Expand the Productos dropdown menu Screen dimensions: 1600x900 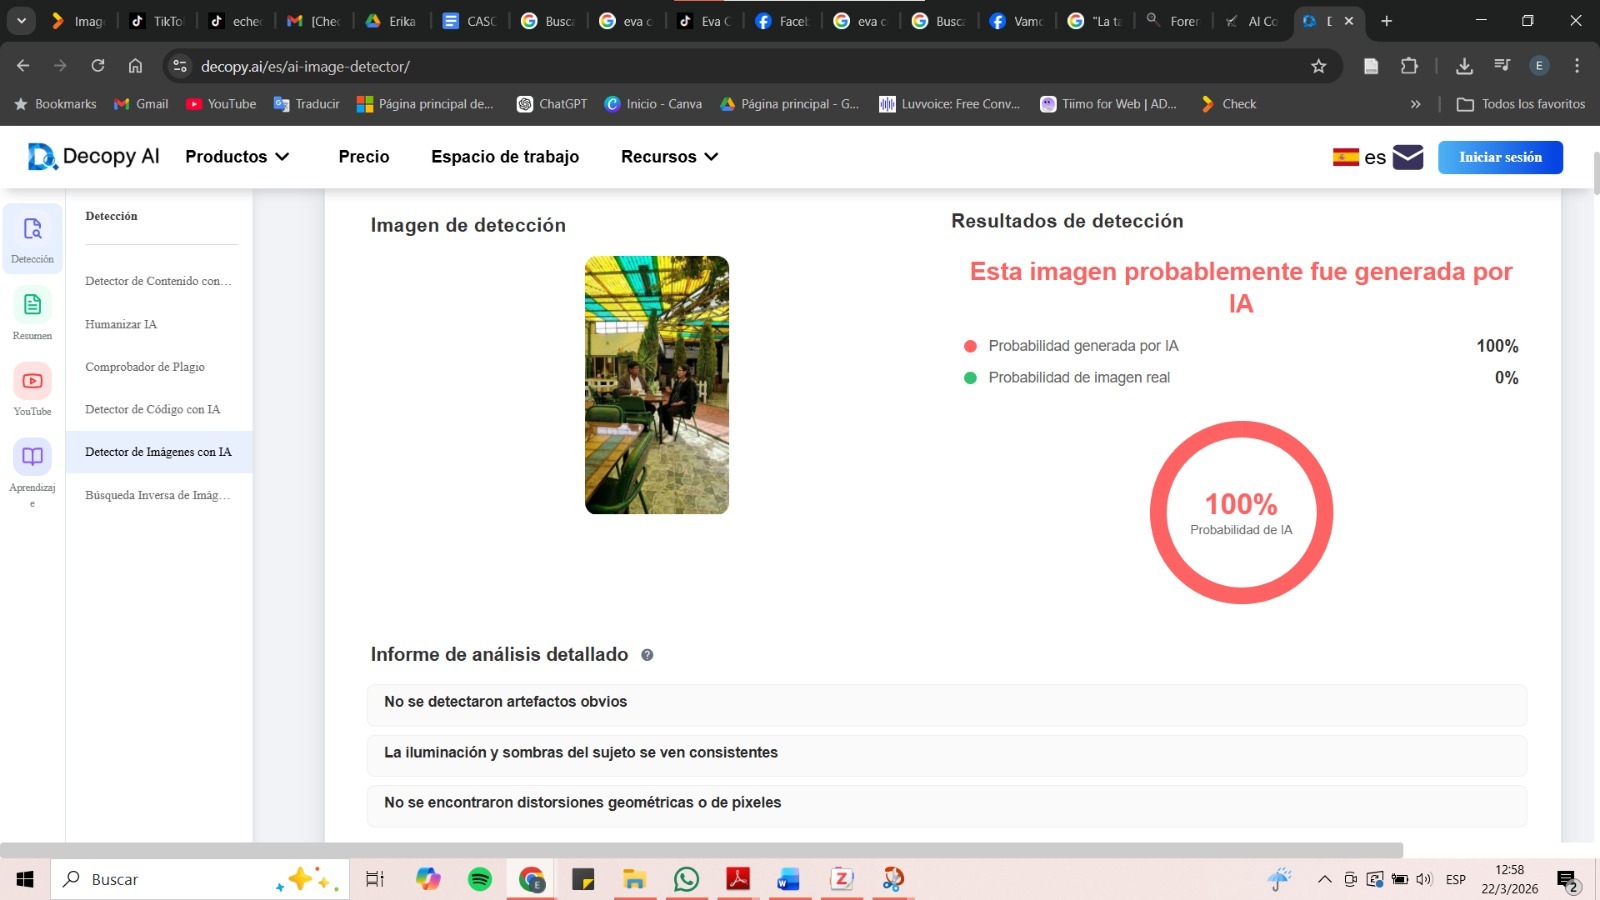(237, 157)
